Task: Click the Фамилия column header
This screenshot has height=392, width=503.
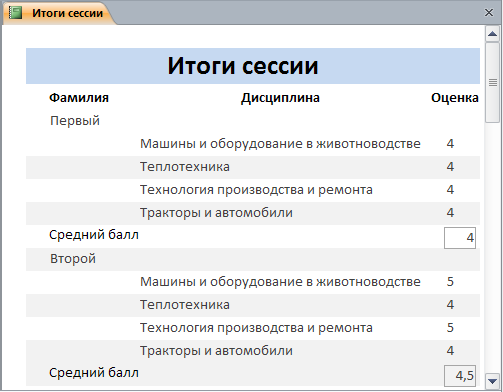Action: click(79, 98)
